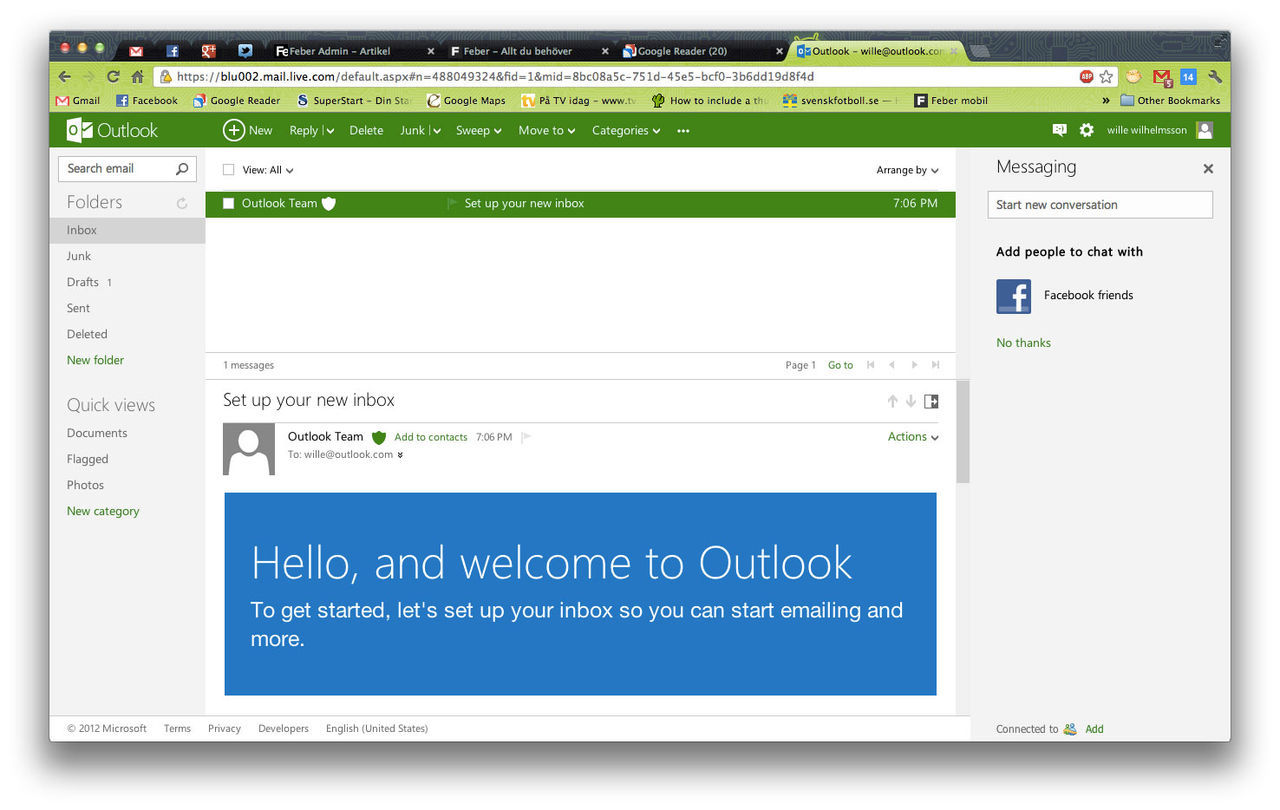Open the Settings gear icon
Screen dimensions: 1280x810
1087,130
